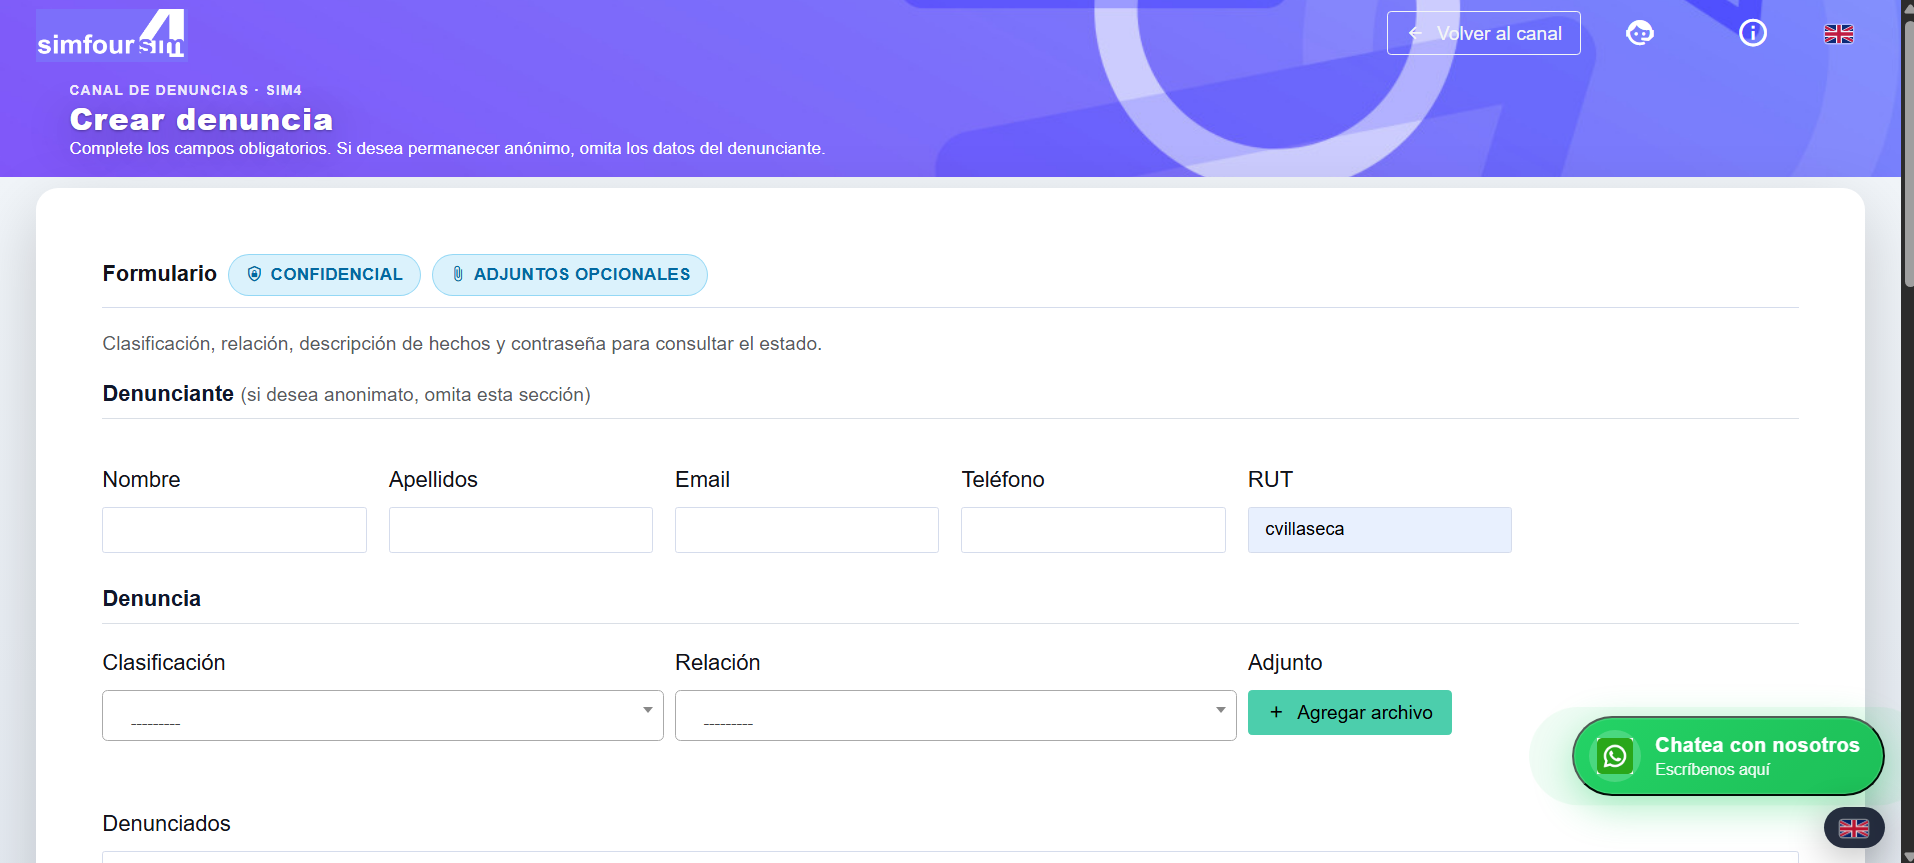Click the simfoursim logo
Image resolution: width=1914 pixels, height=863 pixels.
pyautogui.click(x=111, y=35)
